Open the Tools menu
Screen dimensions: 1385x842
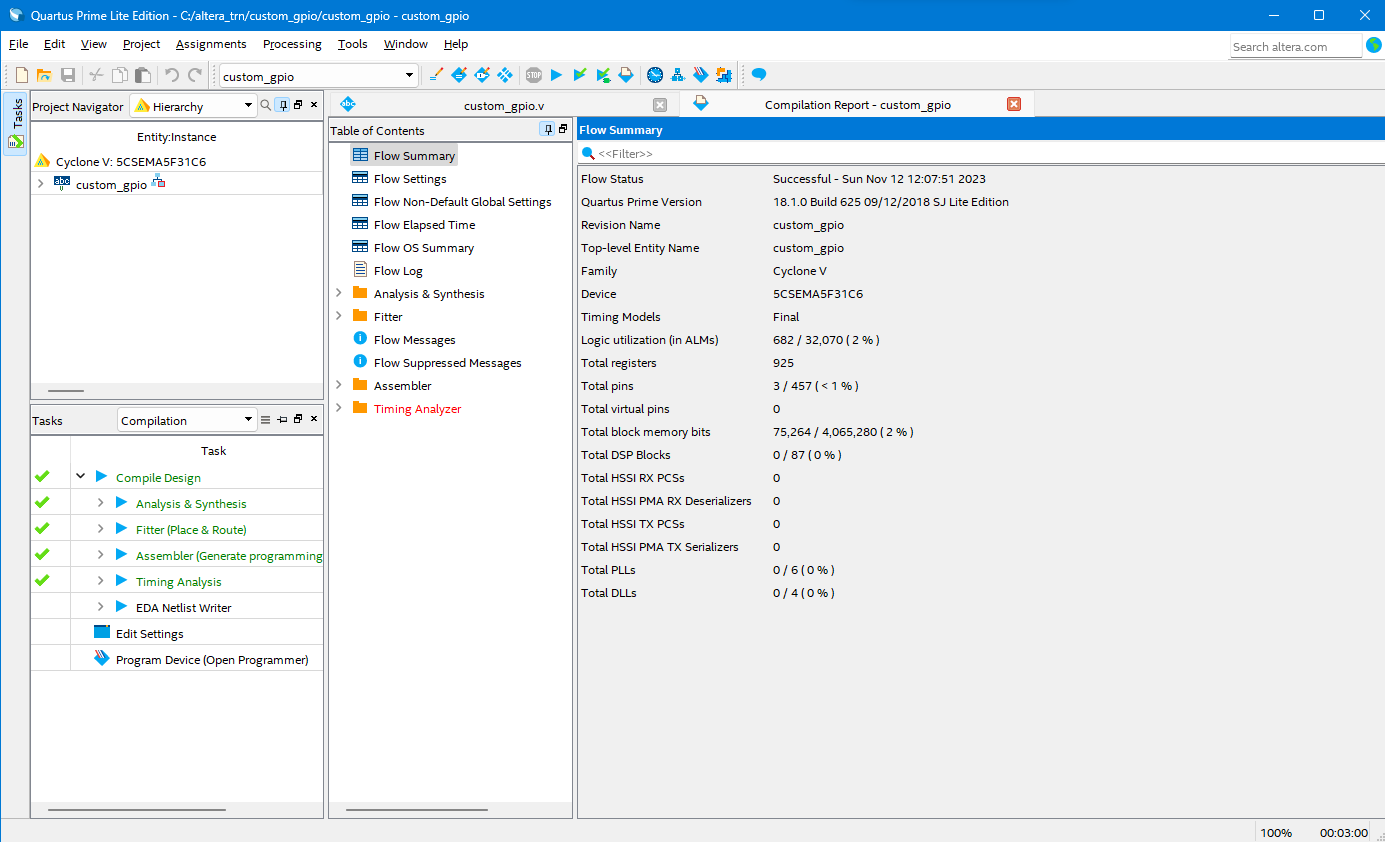click(x=352, y=44)
